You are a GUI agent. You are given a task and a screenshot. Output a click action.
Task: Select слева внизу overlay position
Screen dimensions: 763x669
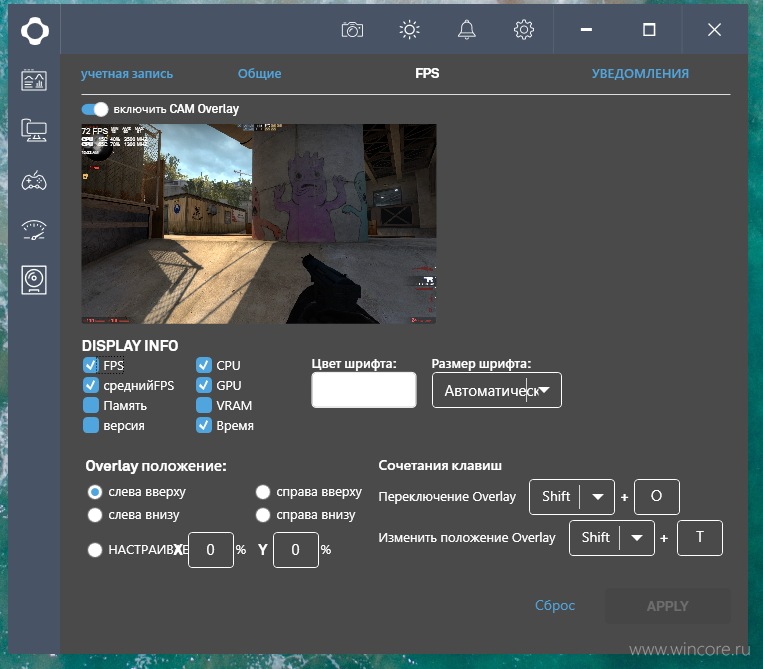coord(95,515)
